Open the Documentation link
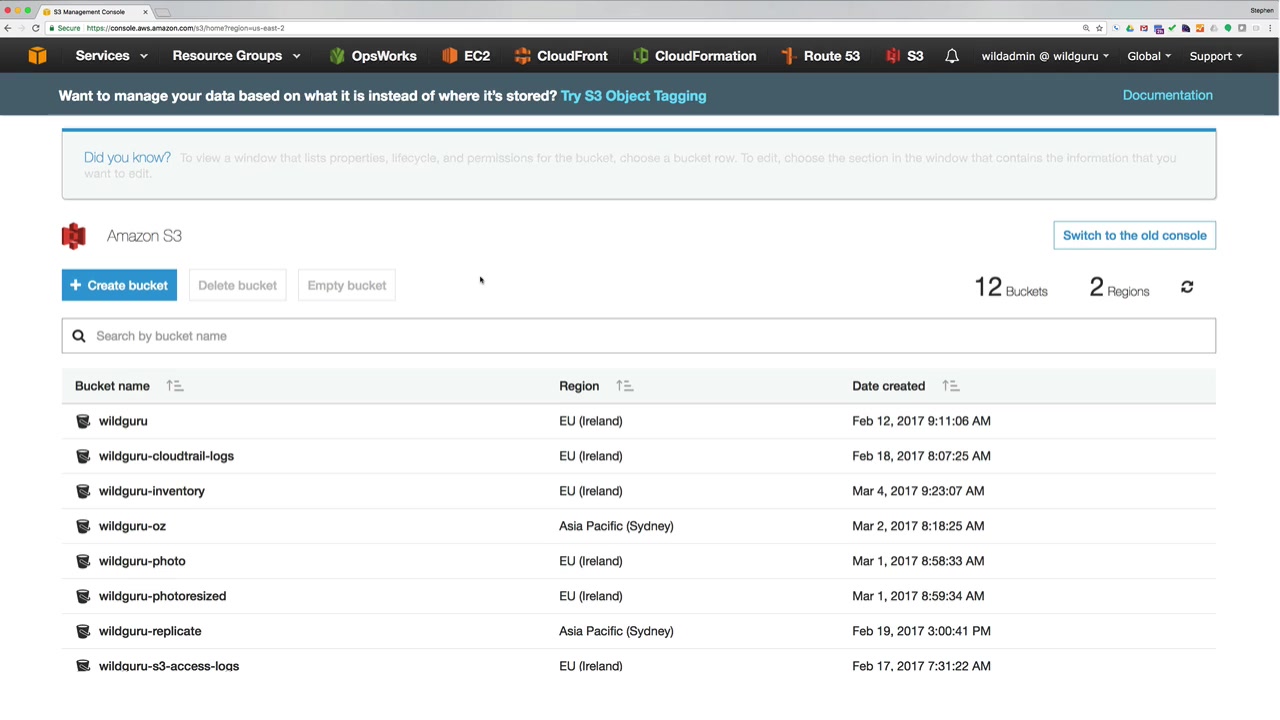This screenshot has height=720, width=1280. (1167, 95)
